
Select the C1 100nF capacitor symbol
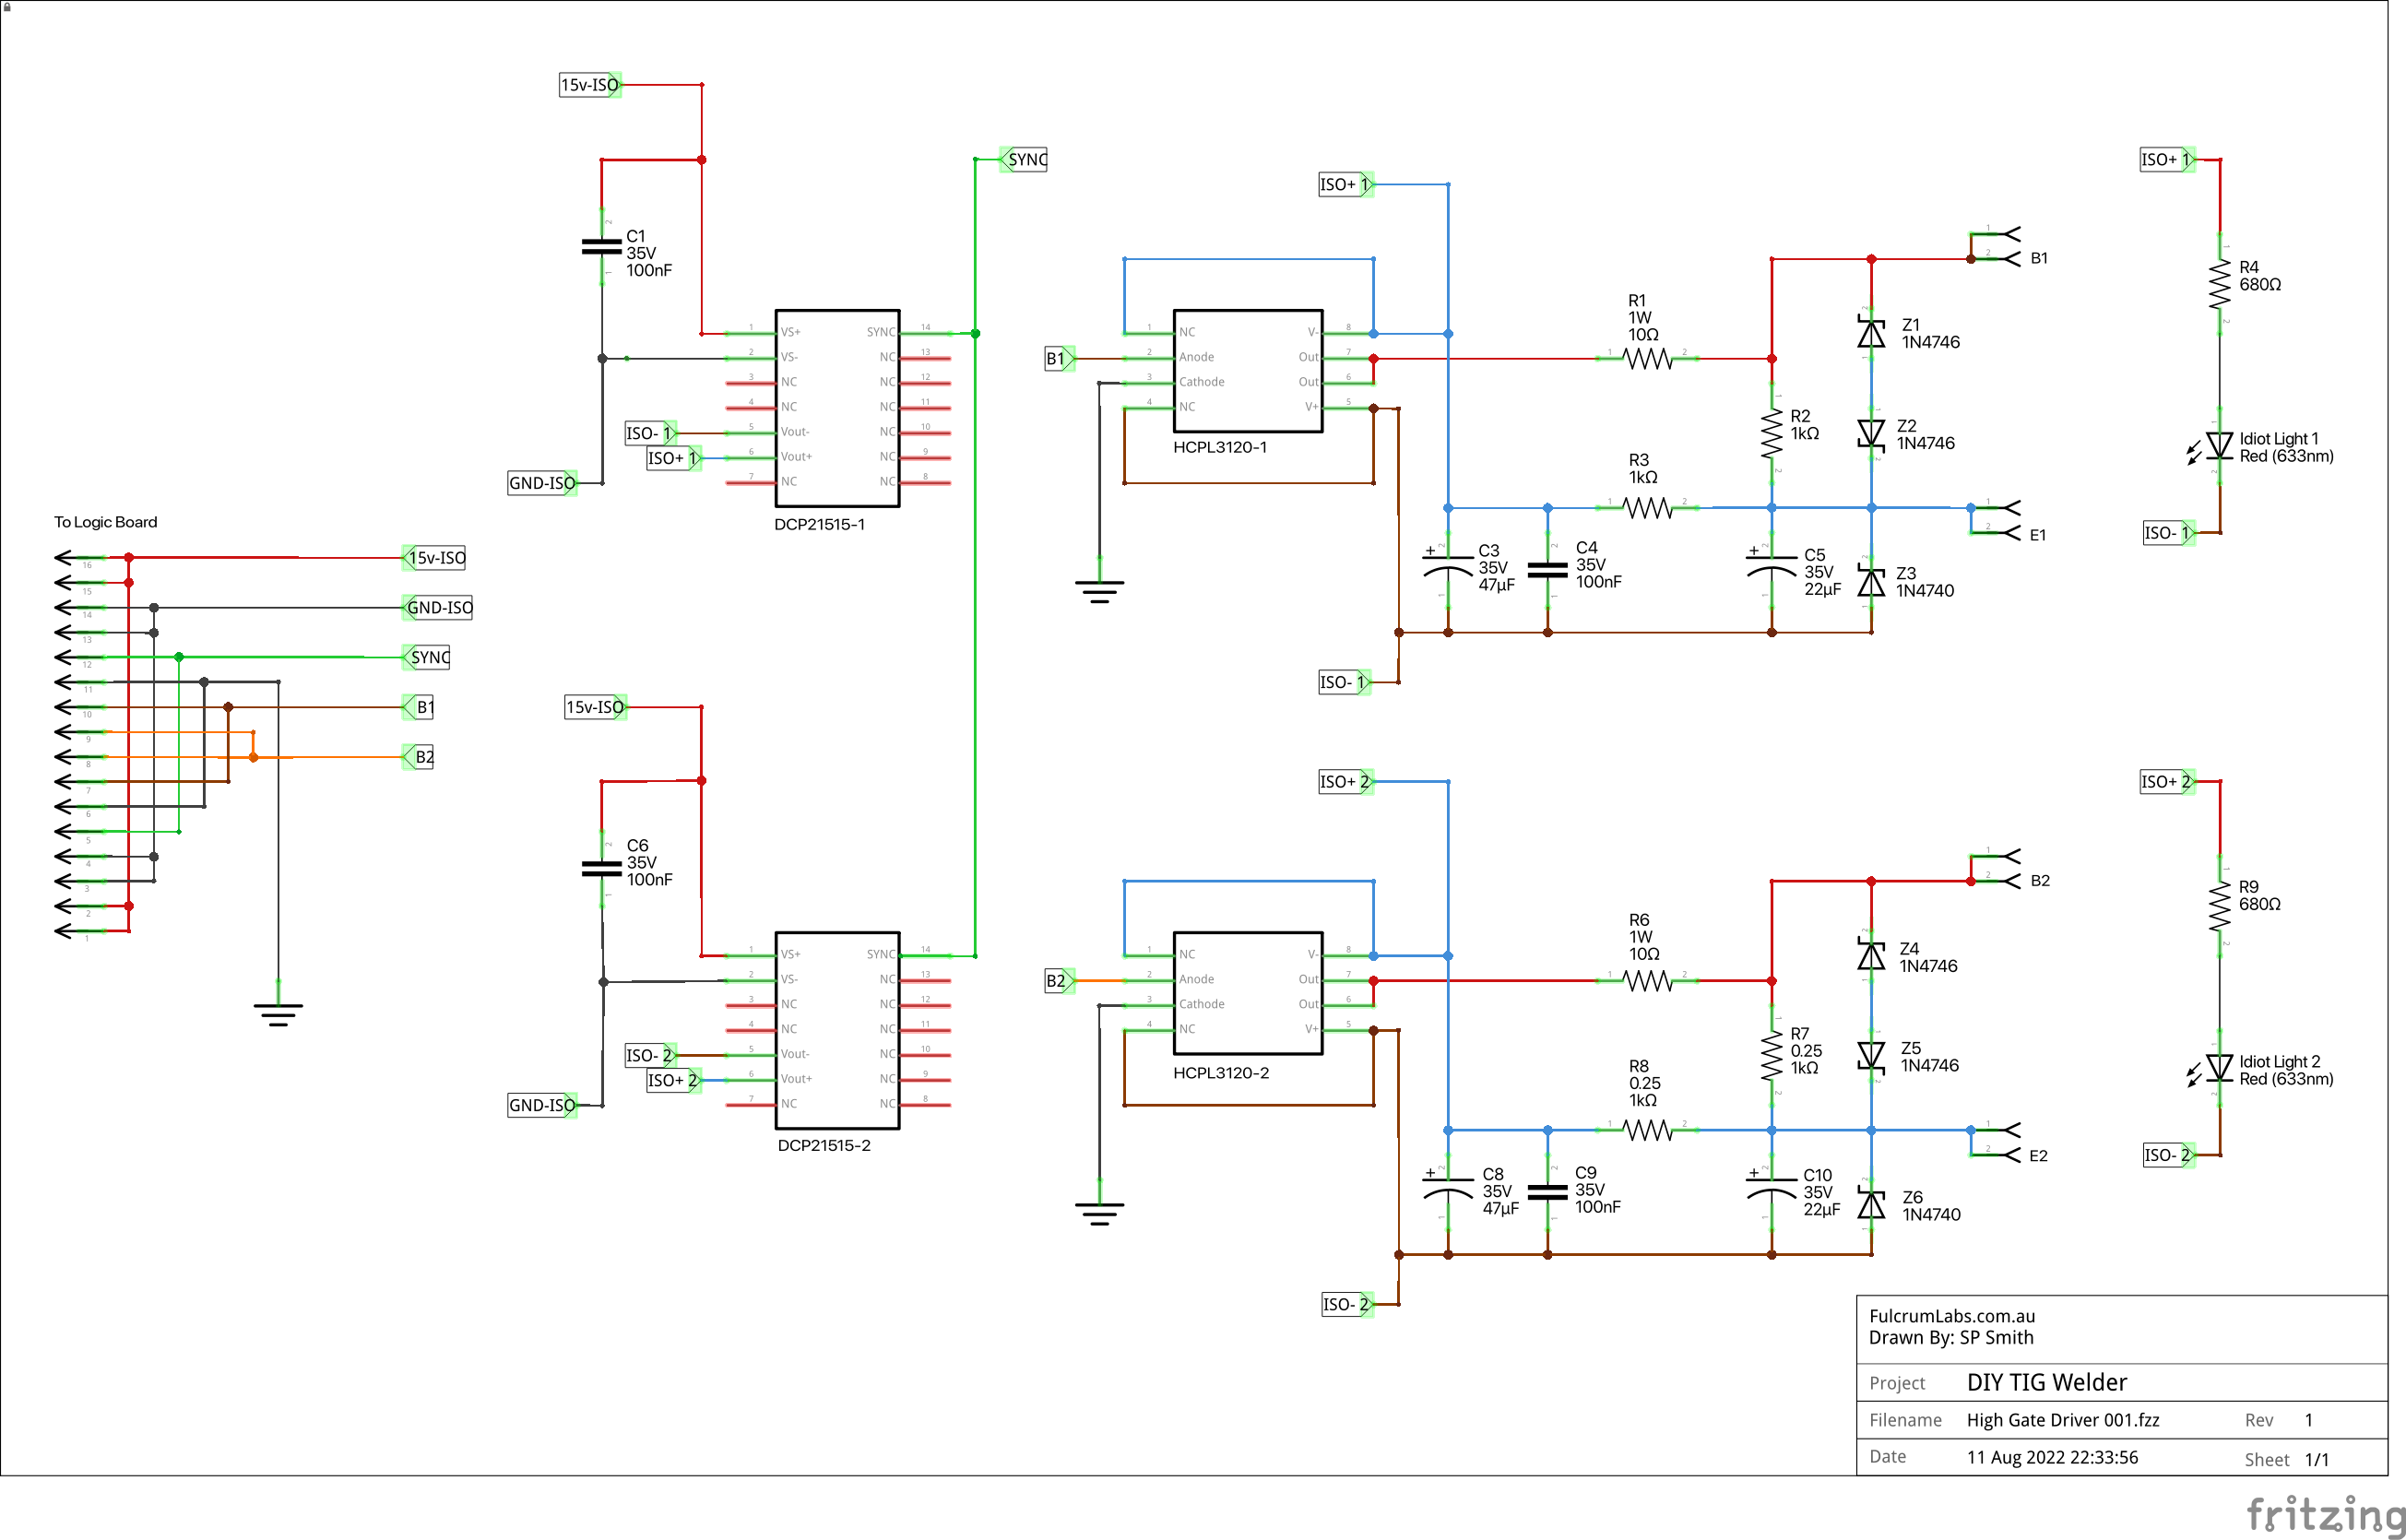pyautogui.click(x=602, y=247)
